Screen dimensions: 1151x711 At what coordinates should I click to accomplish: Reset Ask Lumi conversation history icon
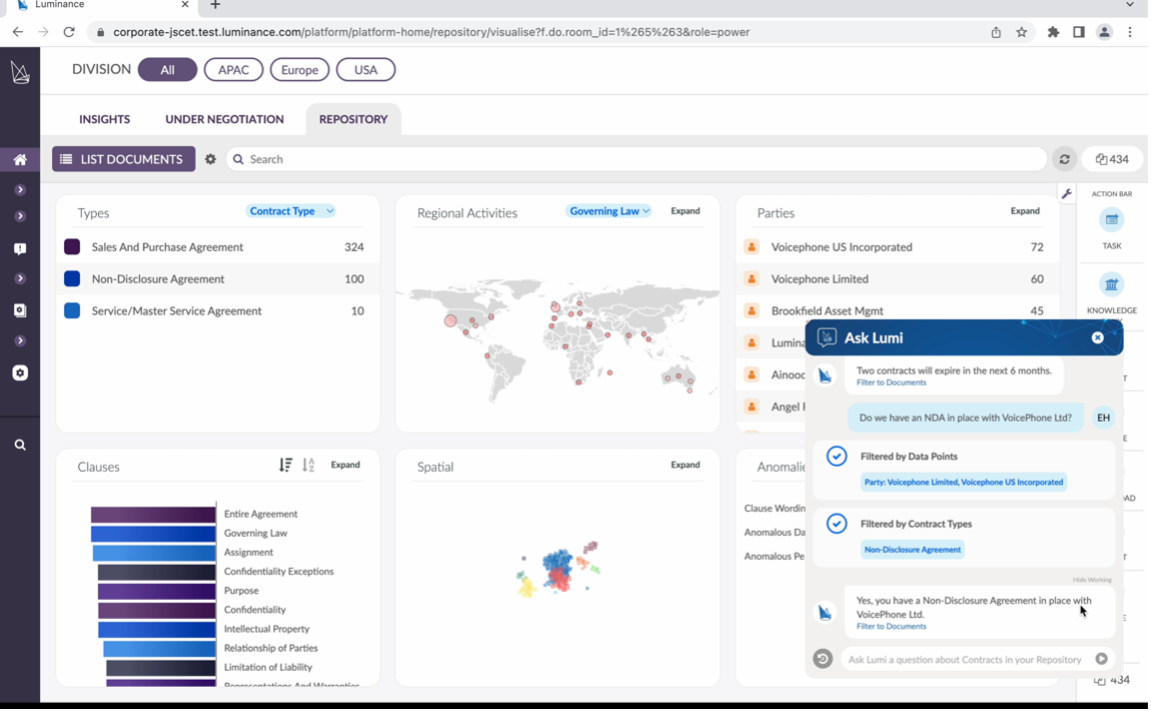click(822, 659)
